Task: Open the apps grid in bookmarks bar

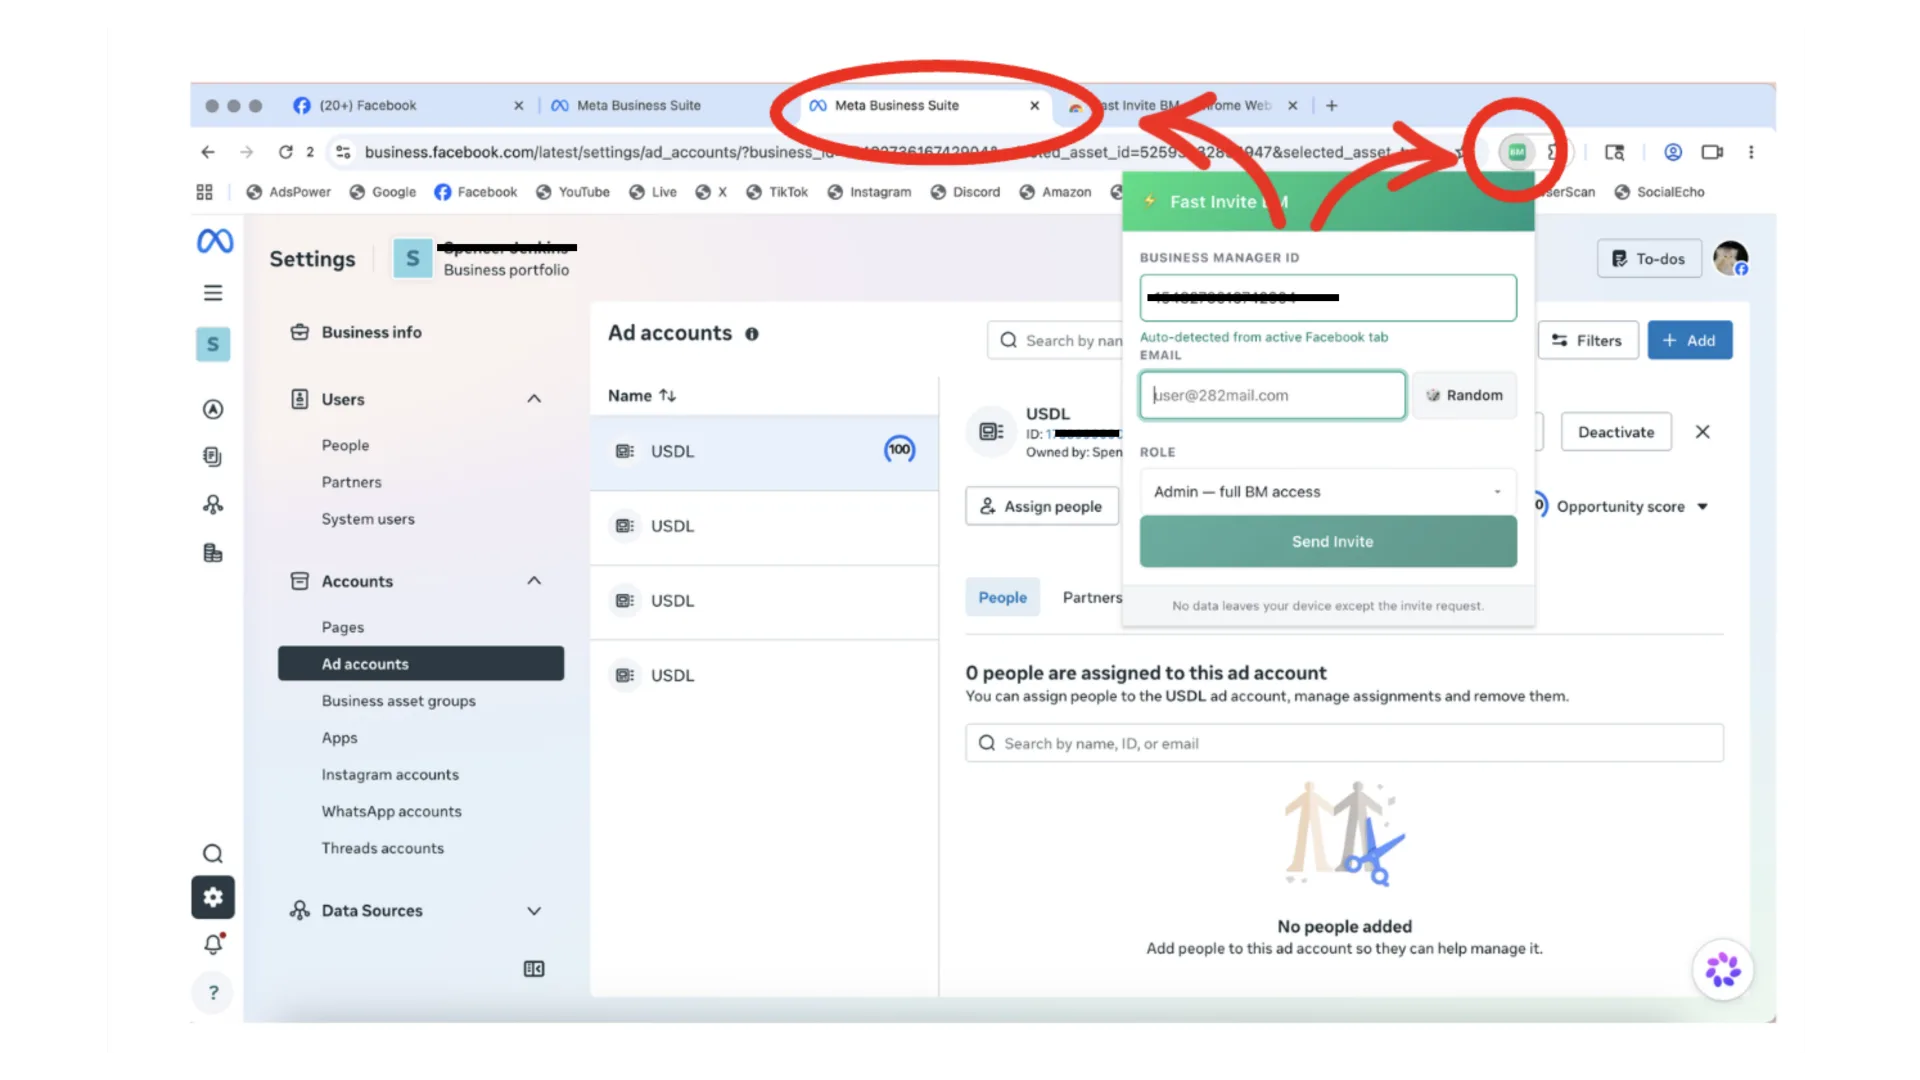Action: [x=205, y=192]
